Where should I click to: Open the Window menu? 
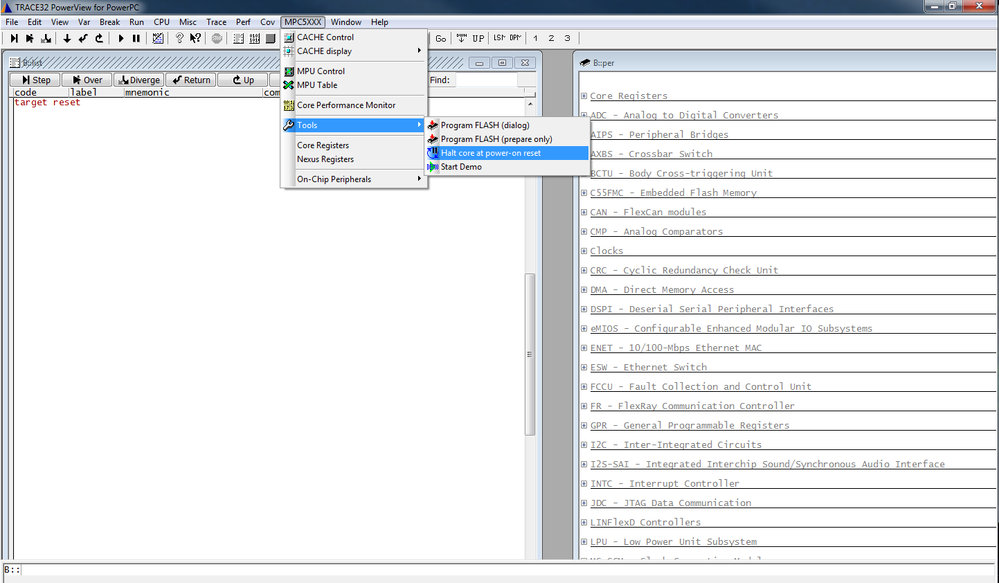(346, 22)
